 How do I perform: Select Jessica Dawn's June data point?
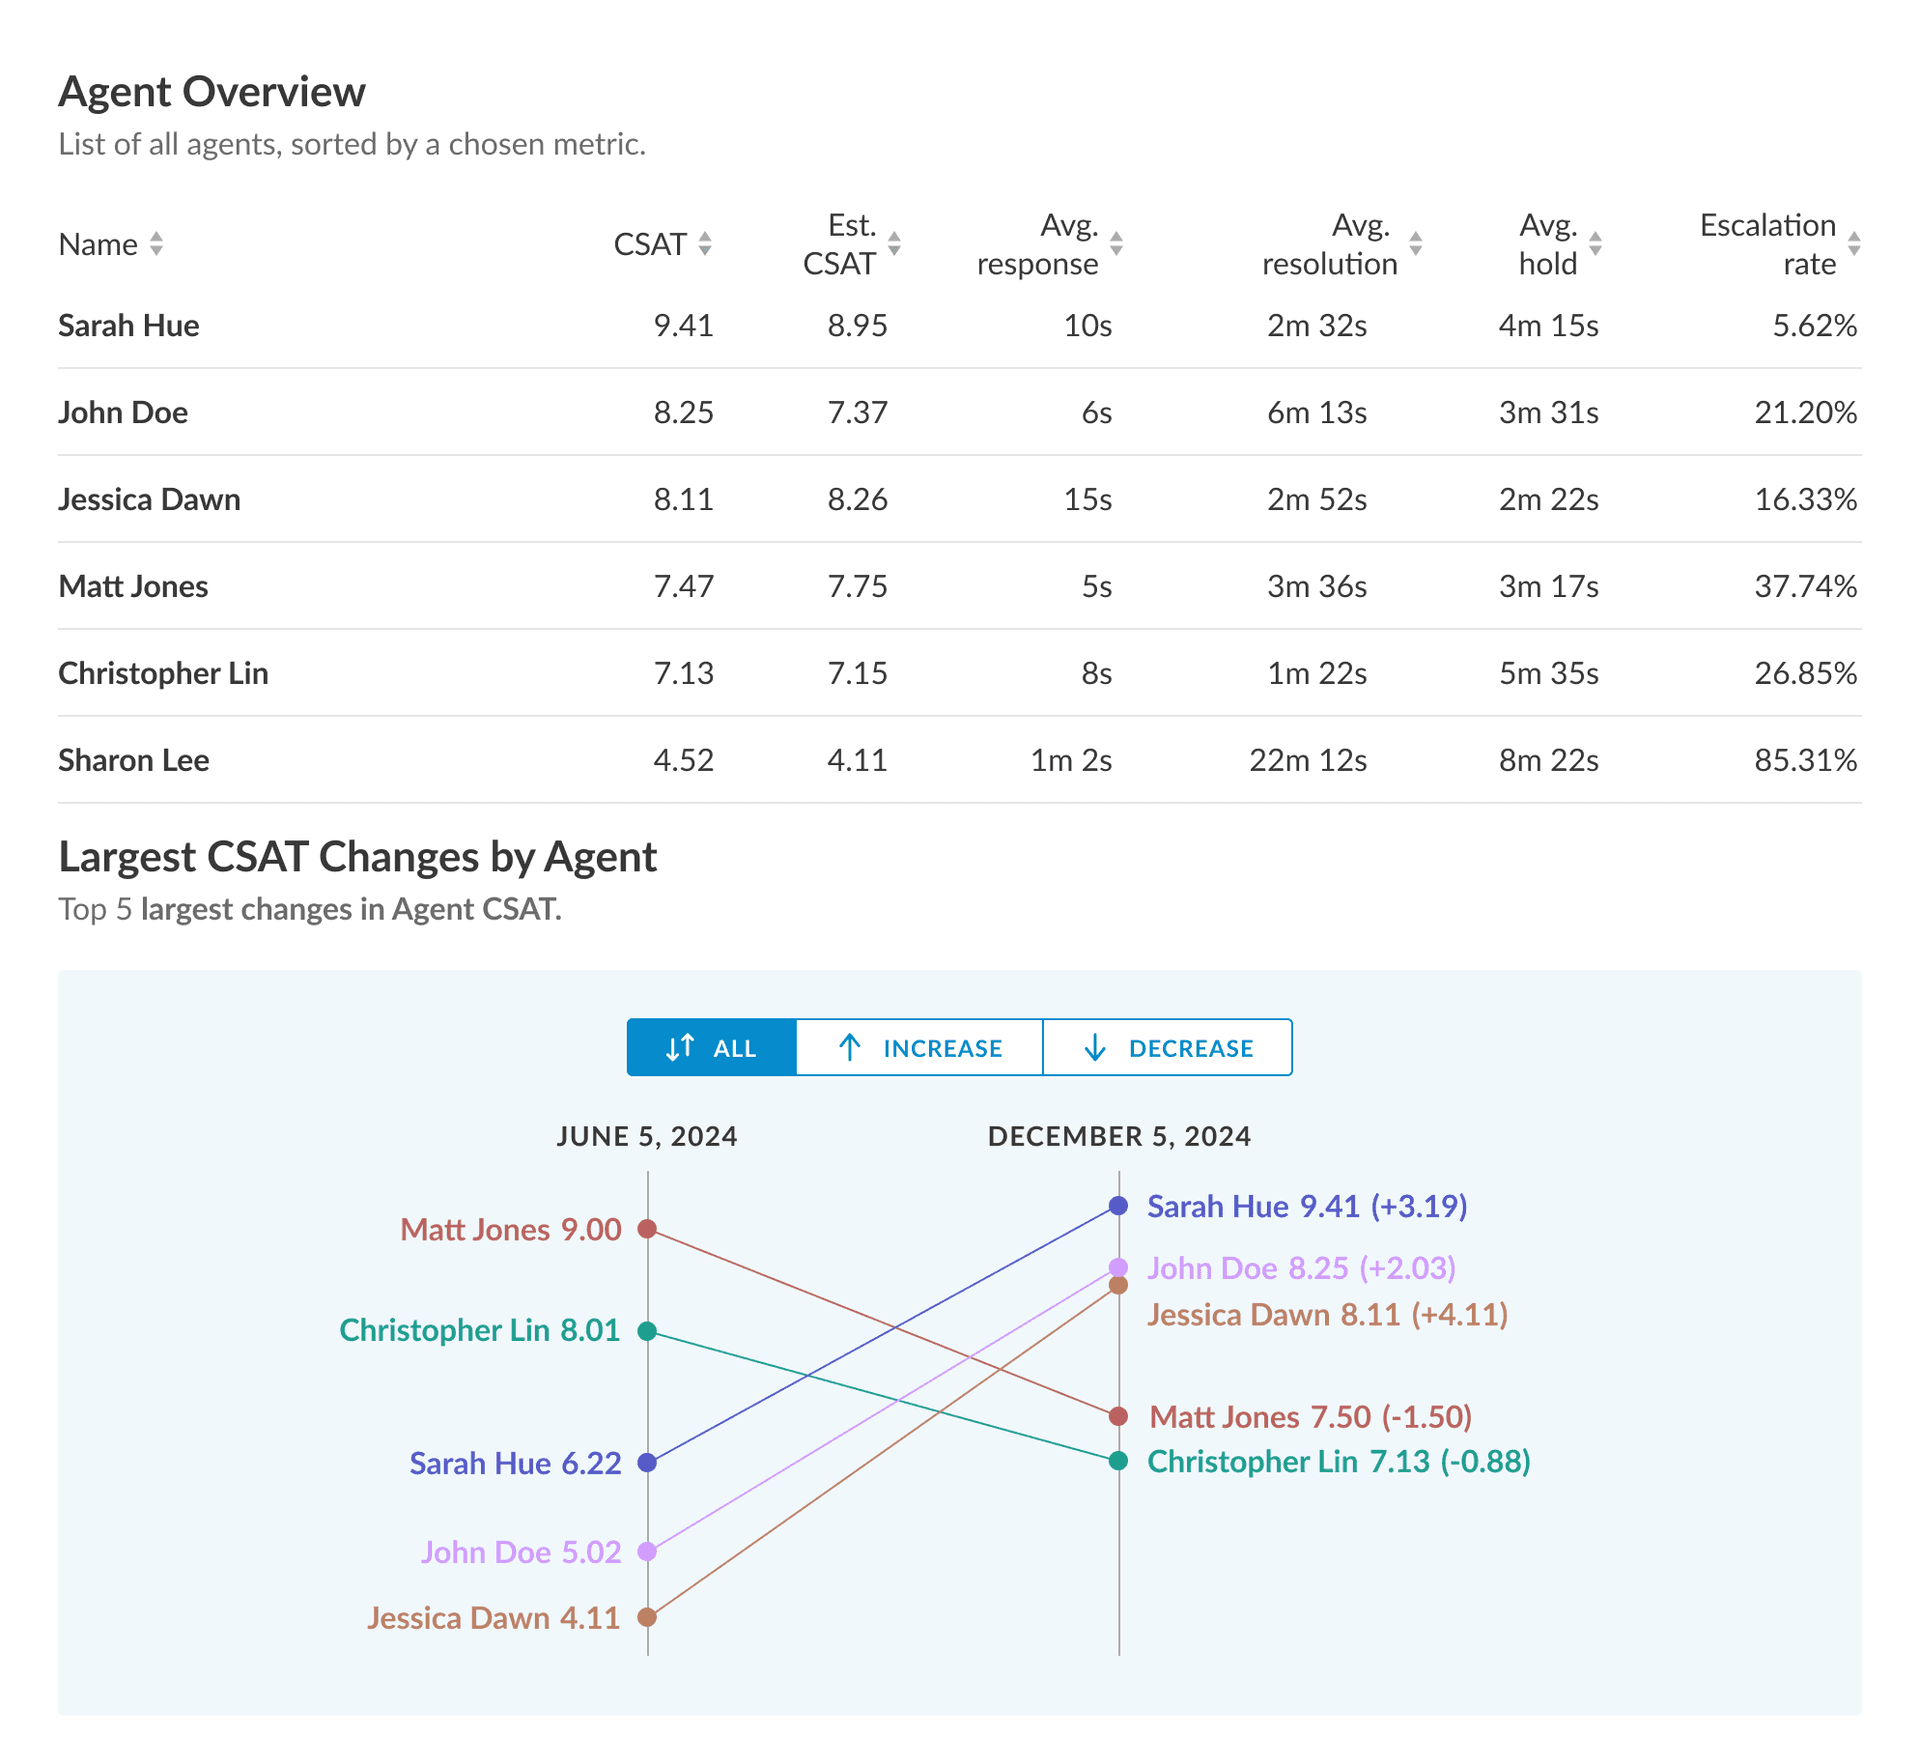click(x=648, y=1618)
